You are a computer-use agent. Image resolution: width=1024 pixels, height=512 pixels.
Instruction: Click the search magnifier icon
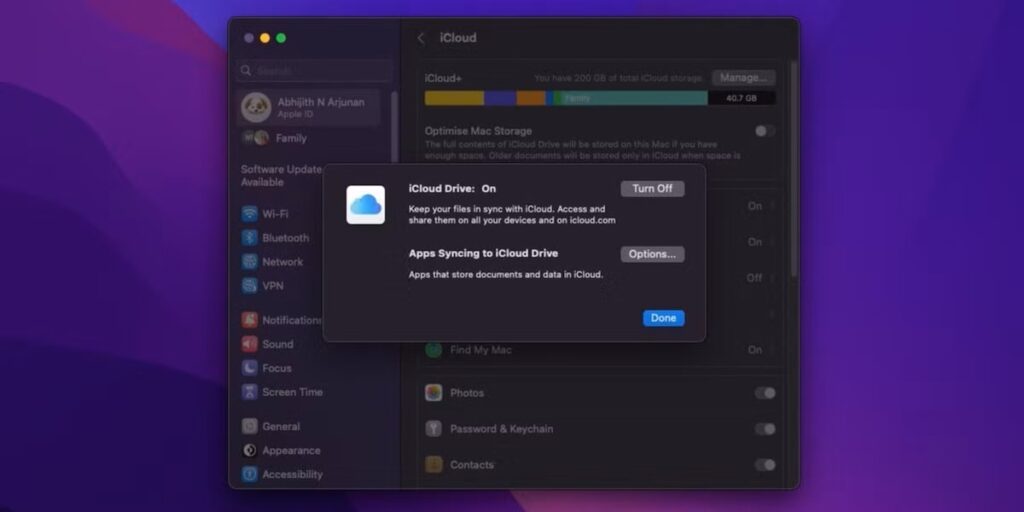(x=246, y=71)
